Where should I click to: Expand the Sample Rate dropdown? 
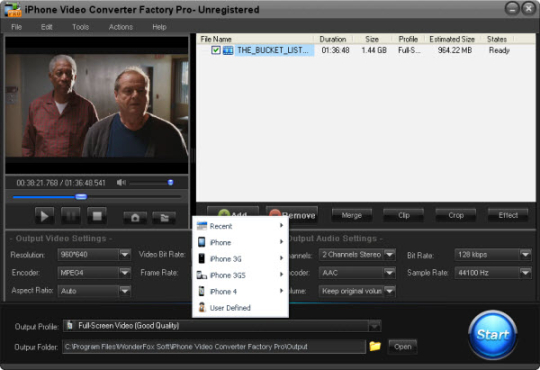[525, 273]
